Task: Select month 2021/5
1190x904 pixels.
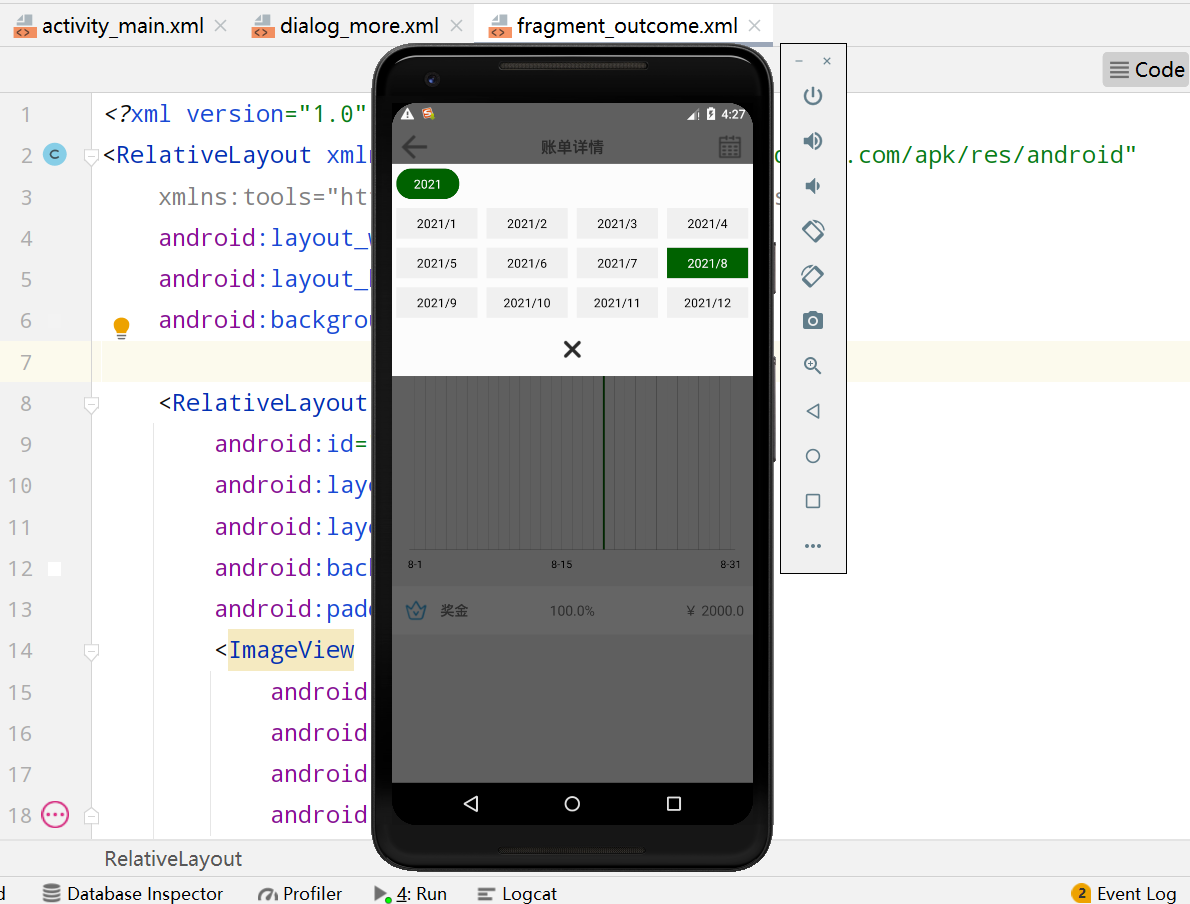Action: 436,263
